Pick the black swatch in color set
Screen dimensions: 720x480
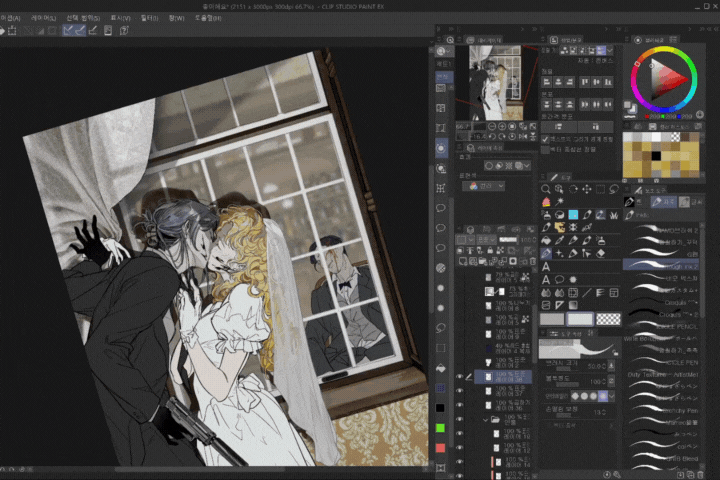click(656, 156)
